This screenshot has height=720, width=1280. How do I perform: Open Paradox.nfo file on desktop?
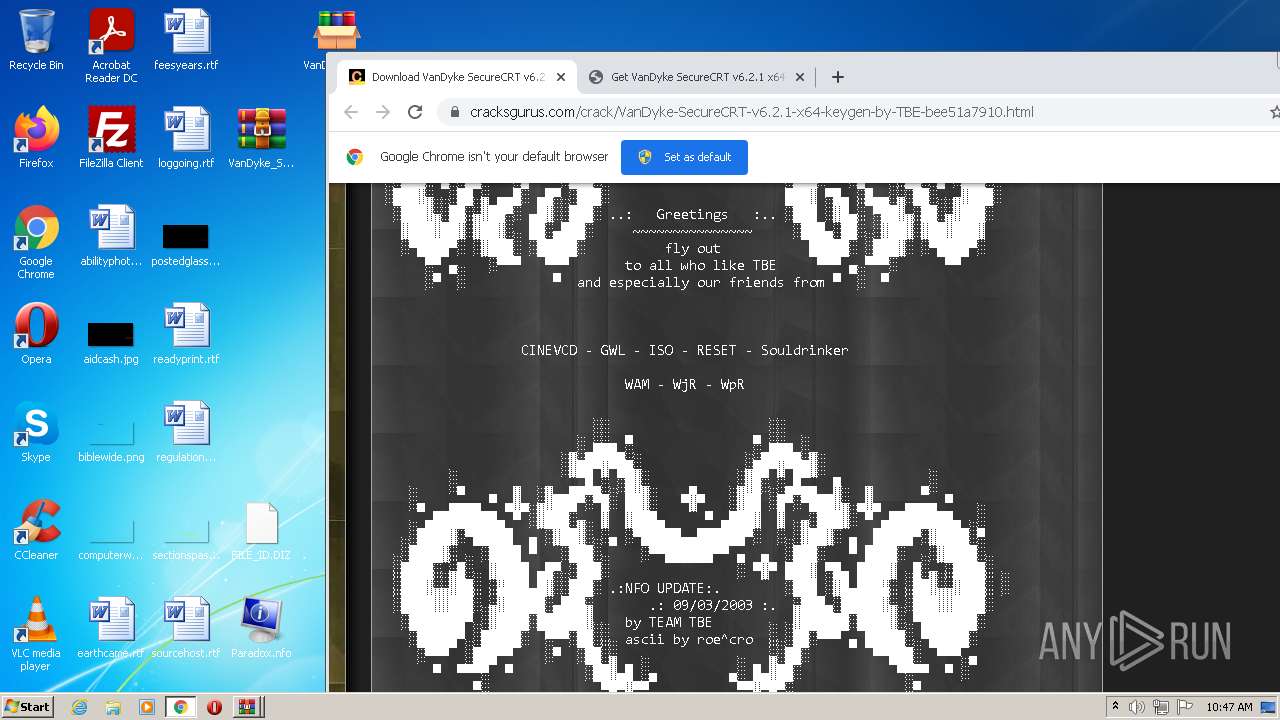click(261, 628)
